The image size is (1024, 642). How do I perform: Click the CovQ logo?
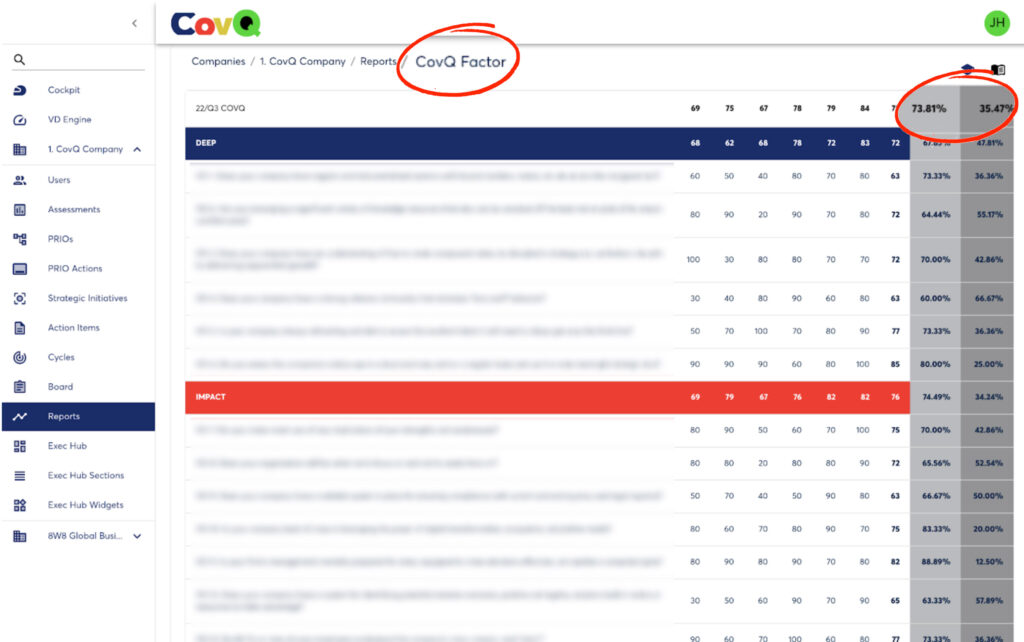click(x=216, y=24)
